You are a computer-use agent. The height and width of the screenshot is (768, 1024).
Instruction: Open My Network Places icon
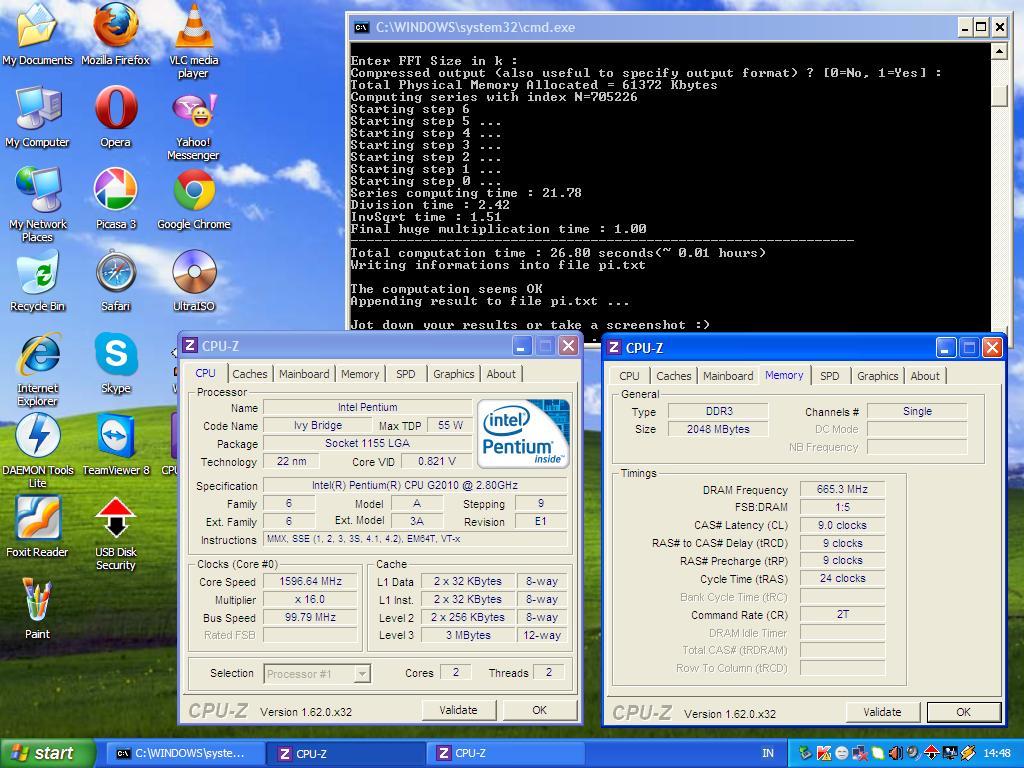[x=37, y=204]
